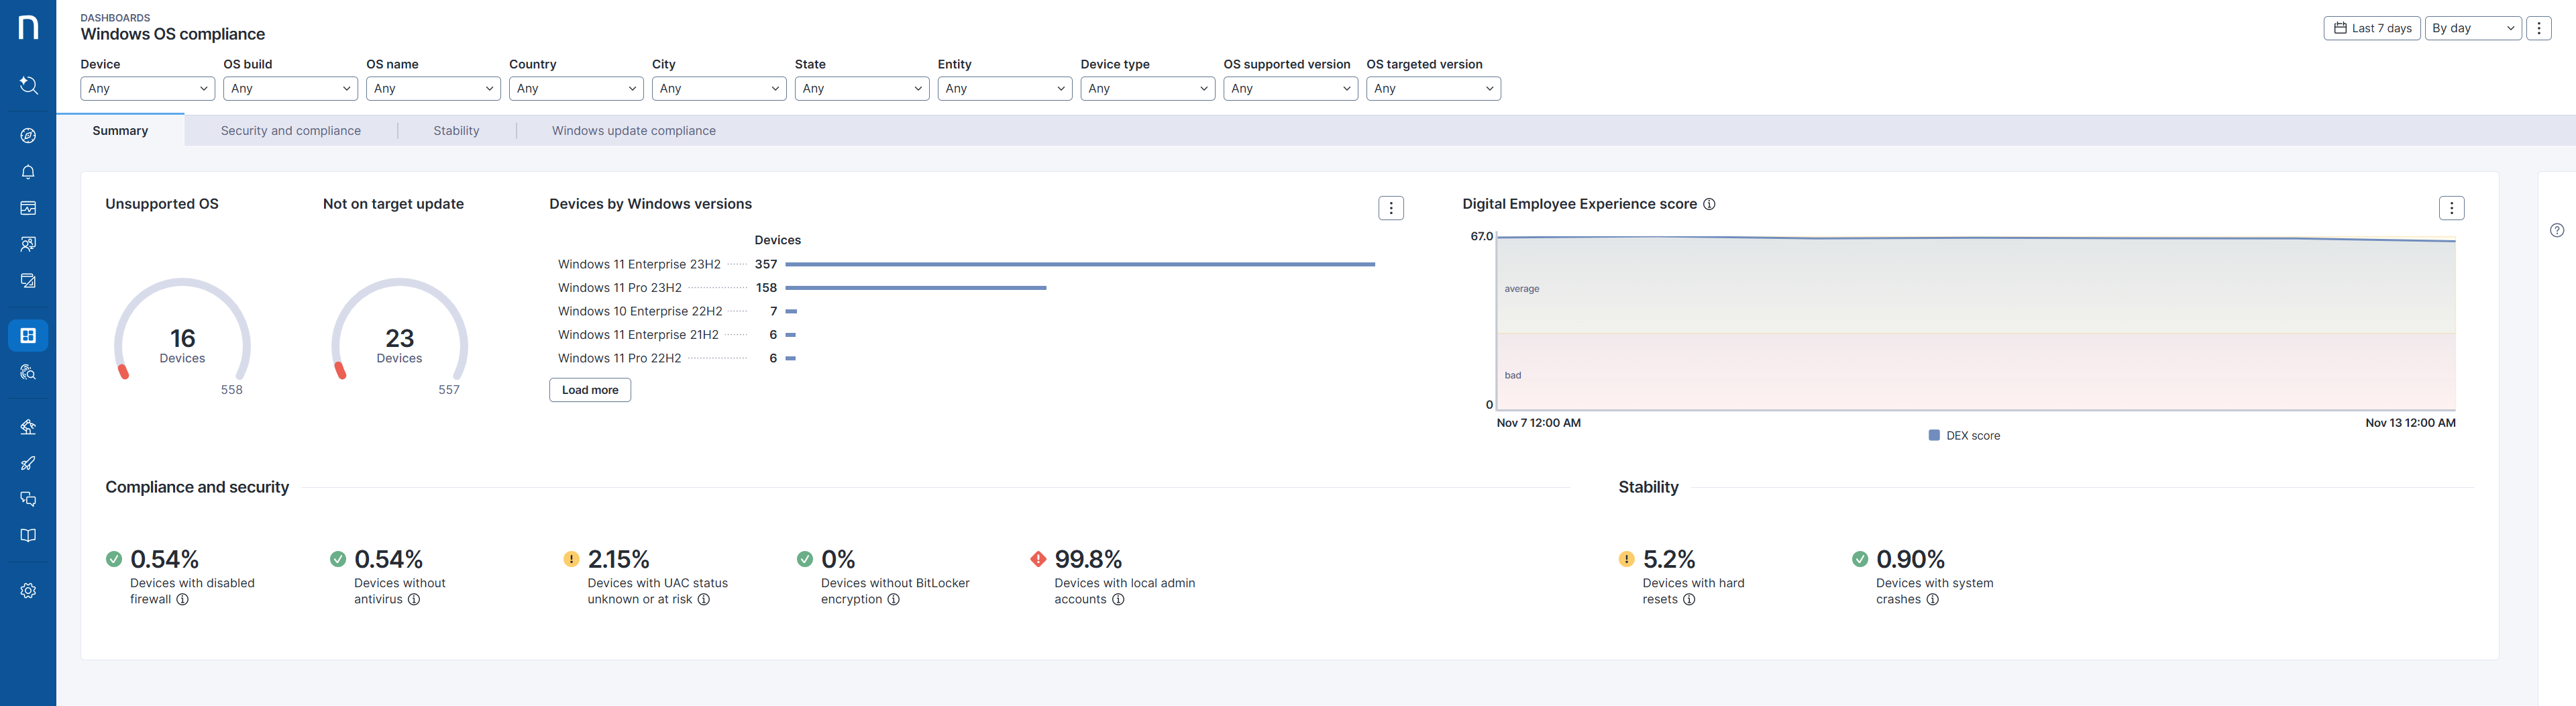Expand the OS build filter dropdown
This screenshot has height=706, width=2576.
click(290, 89)
